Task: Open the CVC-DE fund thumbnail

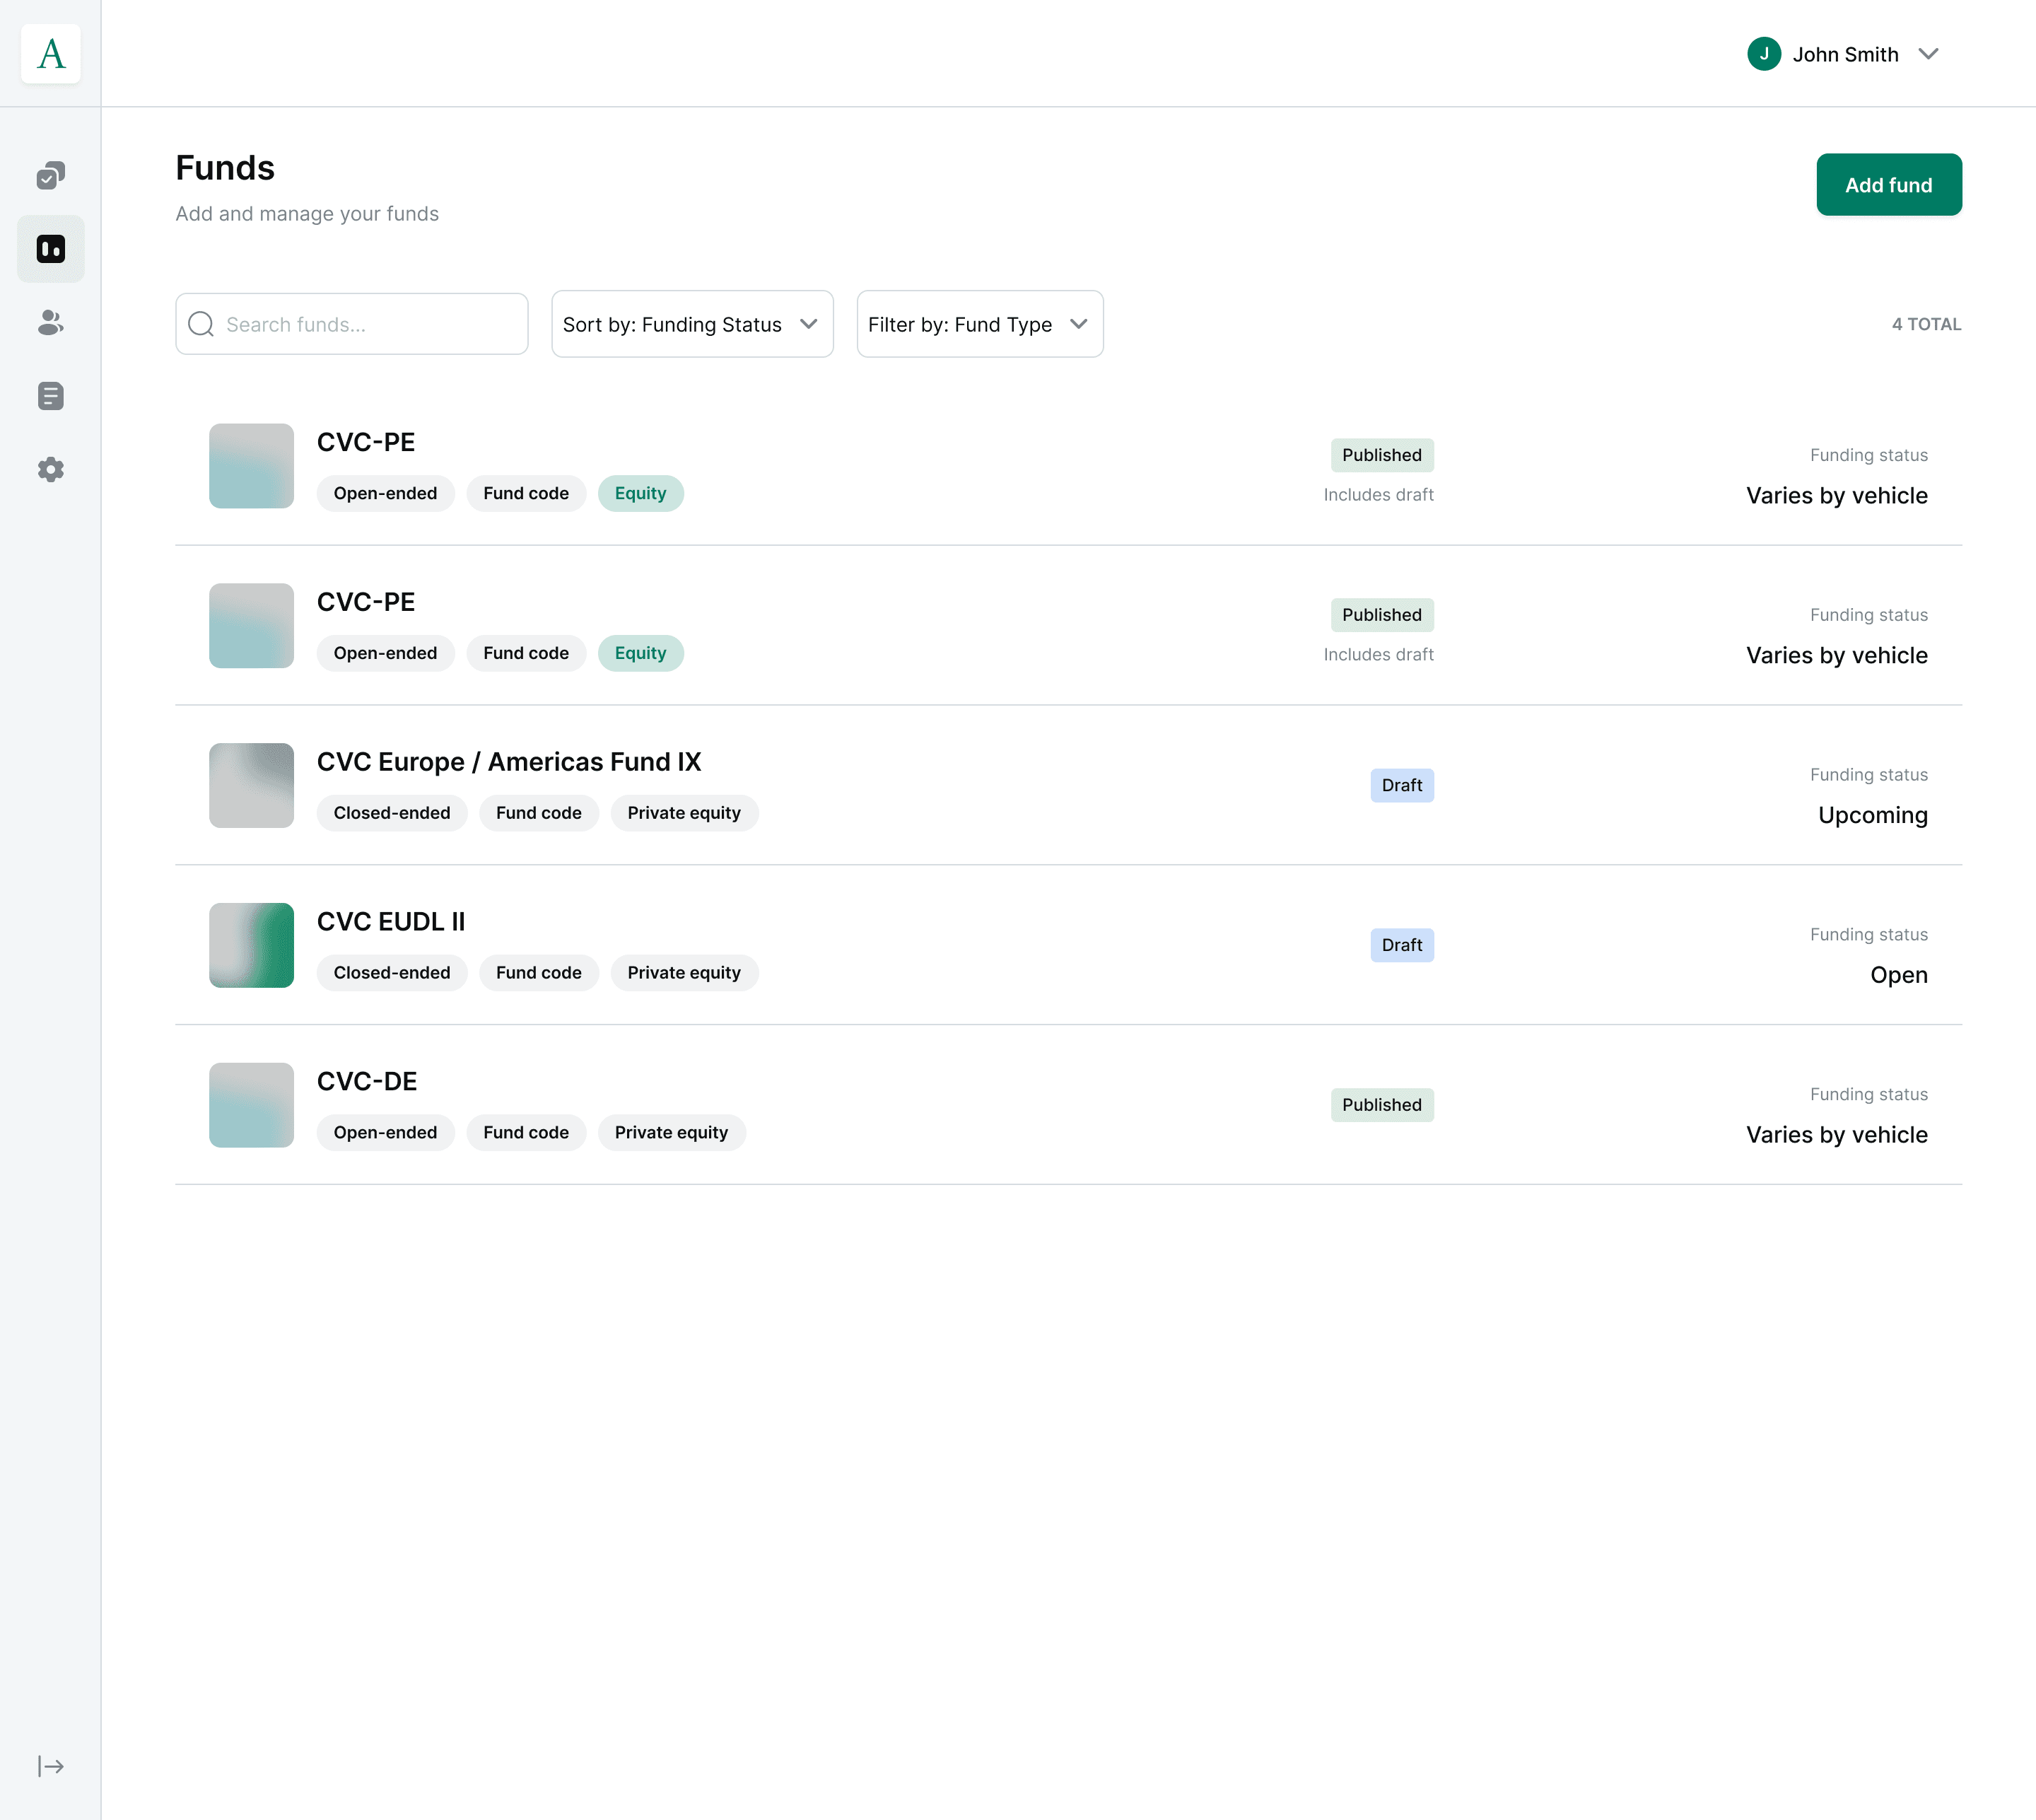Action: pos(251,1105)
